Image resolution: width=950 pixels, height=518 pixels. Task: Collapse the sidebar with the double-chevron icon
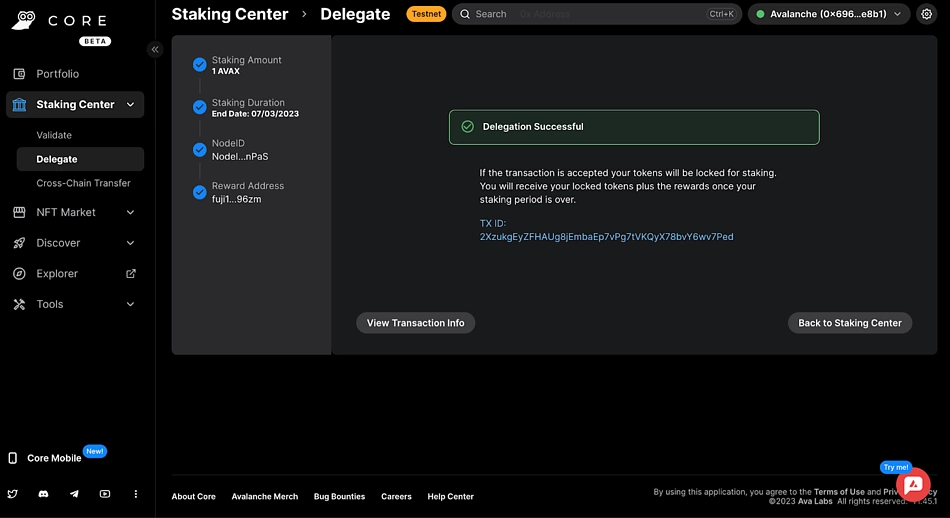point(155,49)
